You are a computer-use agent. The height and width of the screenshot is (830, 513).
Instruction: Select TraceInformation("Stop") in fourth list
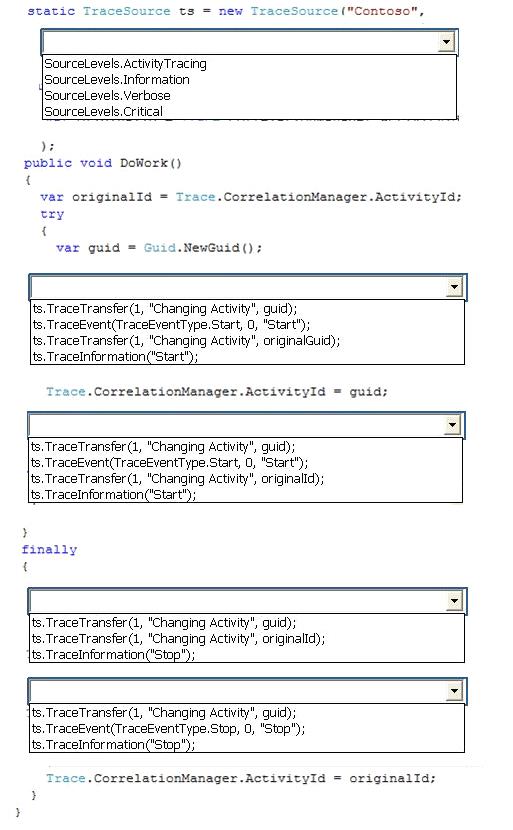113,655
